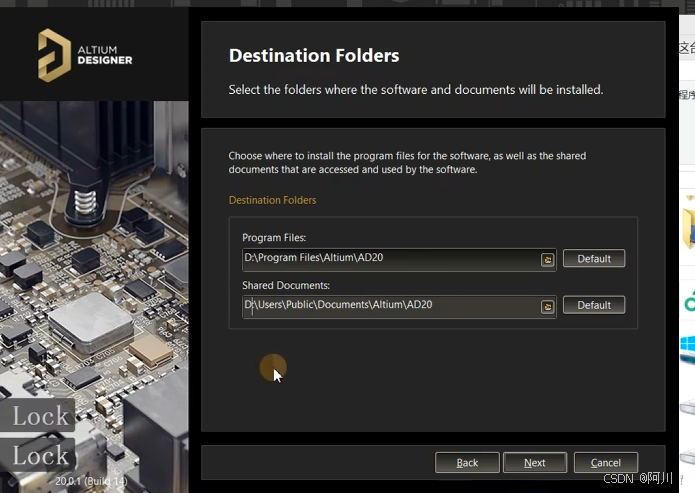
Task: Select the Destination Folders section label
Action: pyautogui.click(x=272, y=200)
